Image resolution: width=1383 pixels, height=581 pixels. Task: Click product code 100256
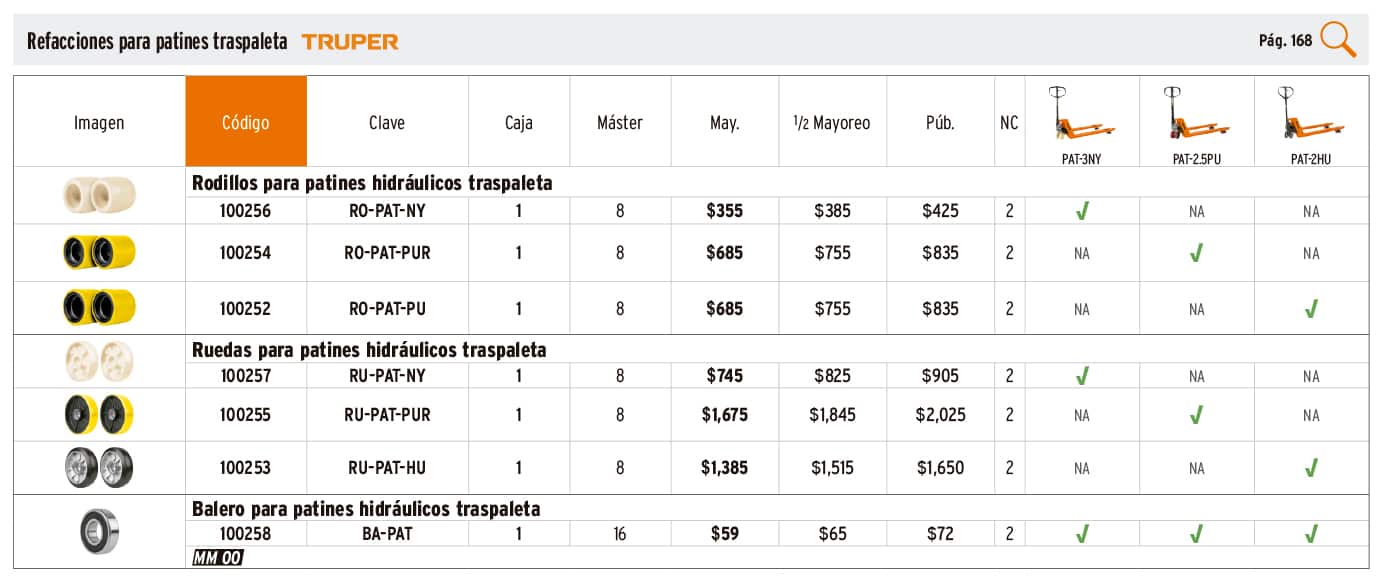[246, 211]
